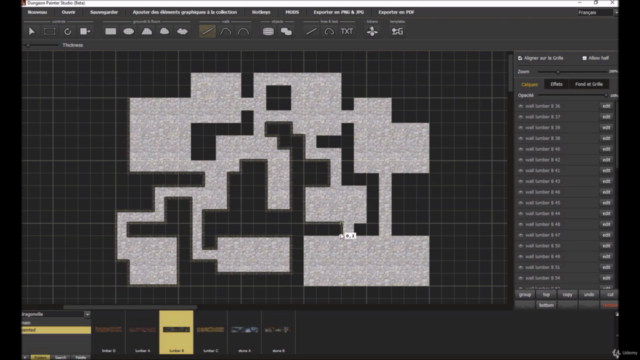
Task: Toggle Aligner sur la Grille checkbox
Action: click(520, 58)
